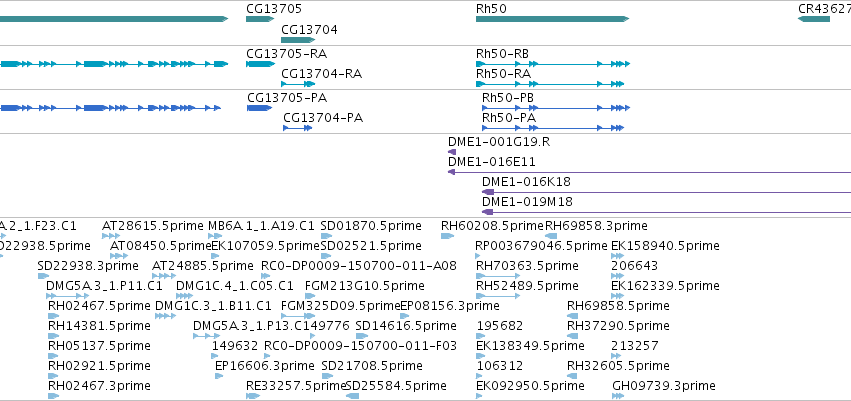Select EST EK107059.5prime
Viewport: 851px width, 401px height.
[217, 256]
